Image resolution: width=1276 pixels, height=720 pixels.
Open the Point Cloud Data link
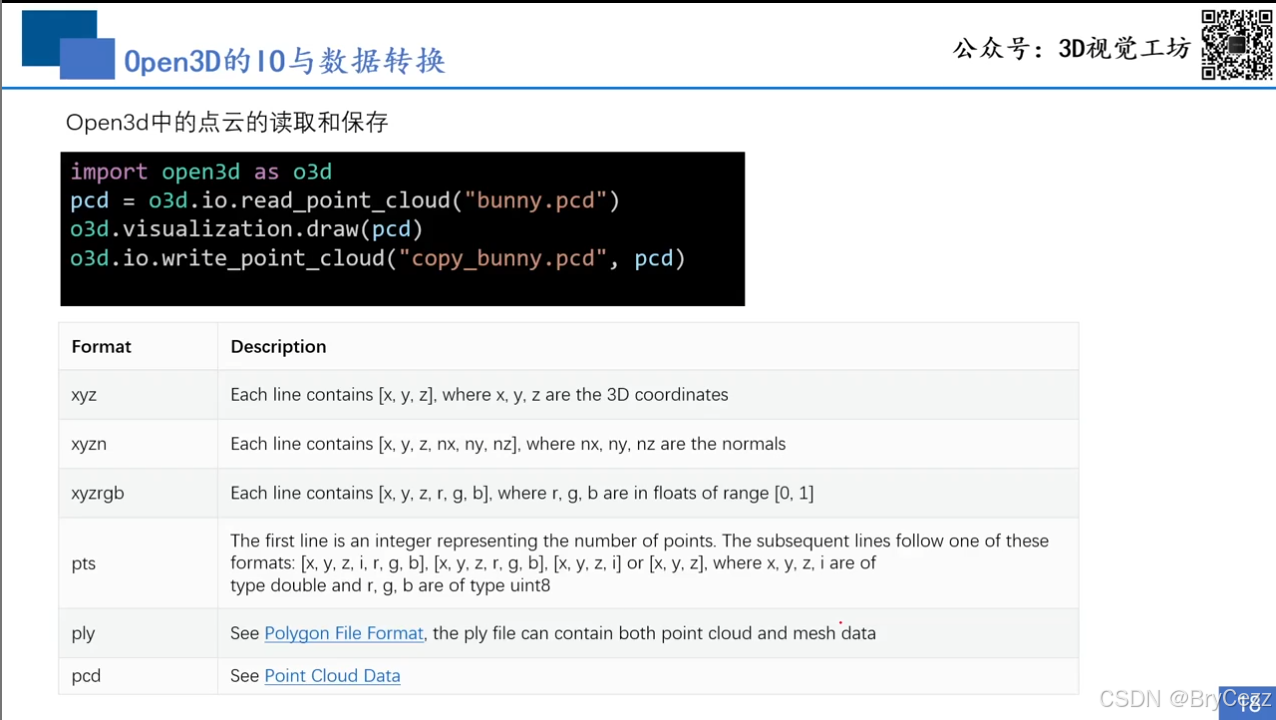click(331, 675)
